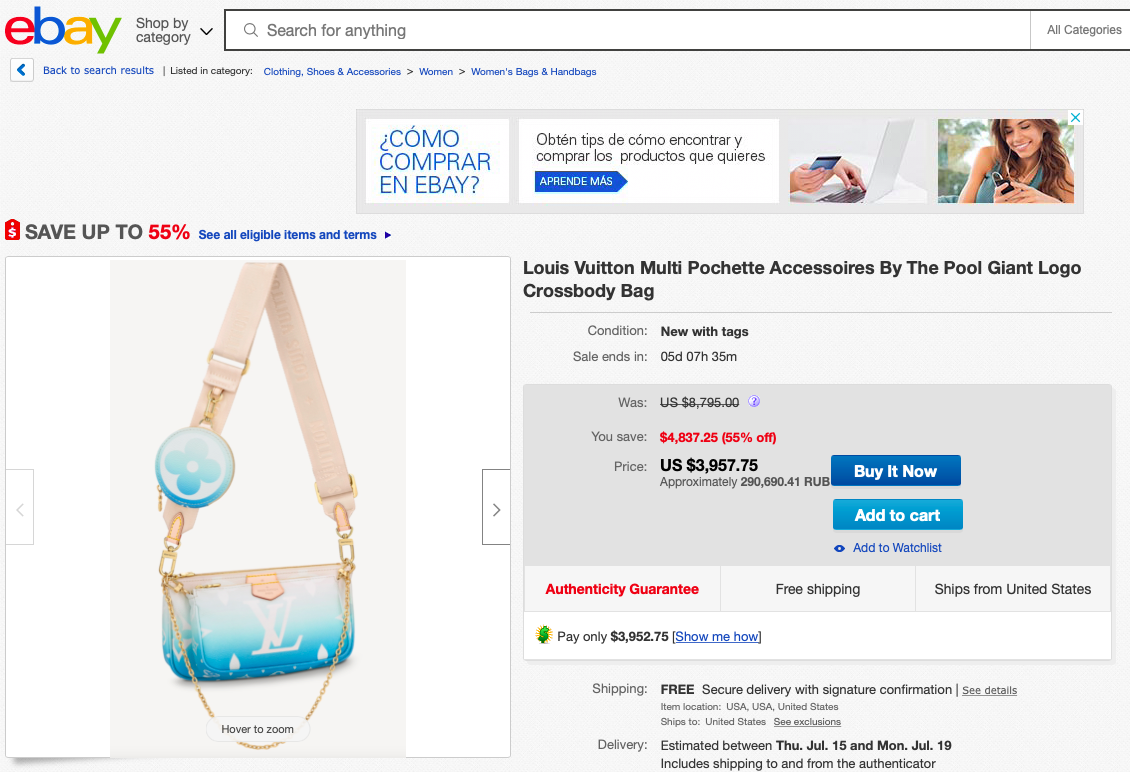
Task: Open the All Categories dropdown
Action: pyautogui.click(x=1083, y=30)
